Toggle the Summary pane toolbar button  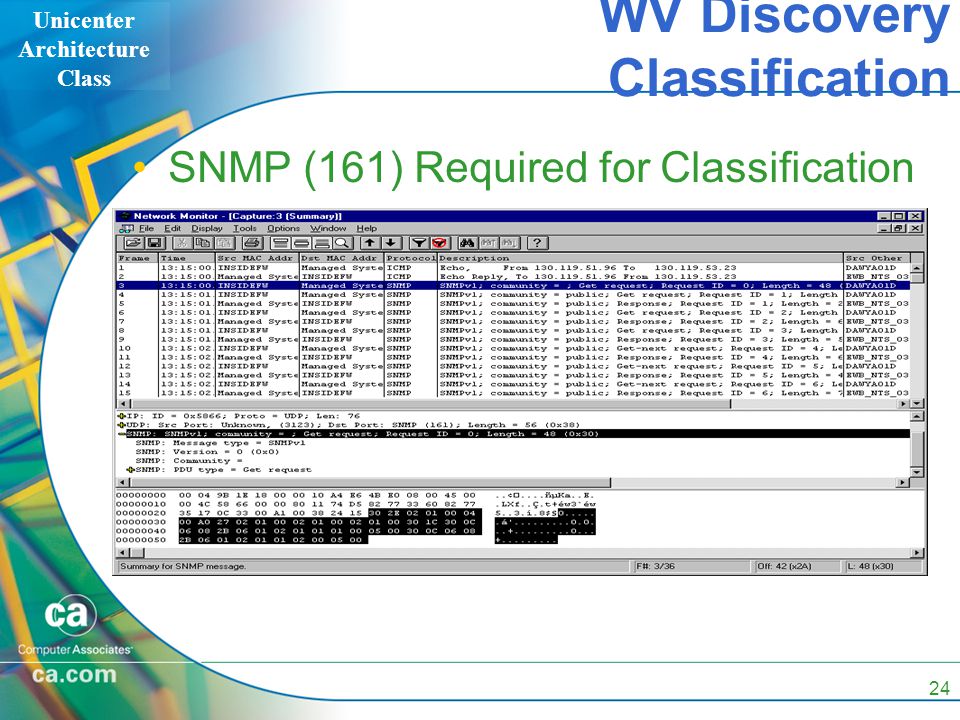point(281,243)
